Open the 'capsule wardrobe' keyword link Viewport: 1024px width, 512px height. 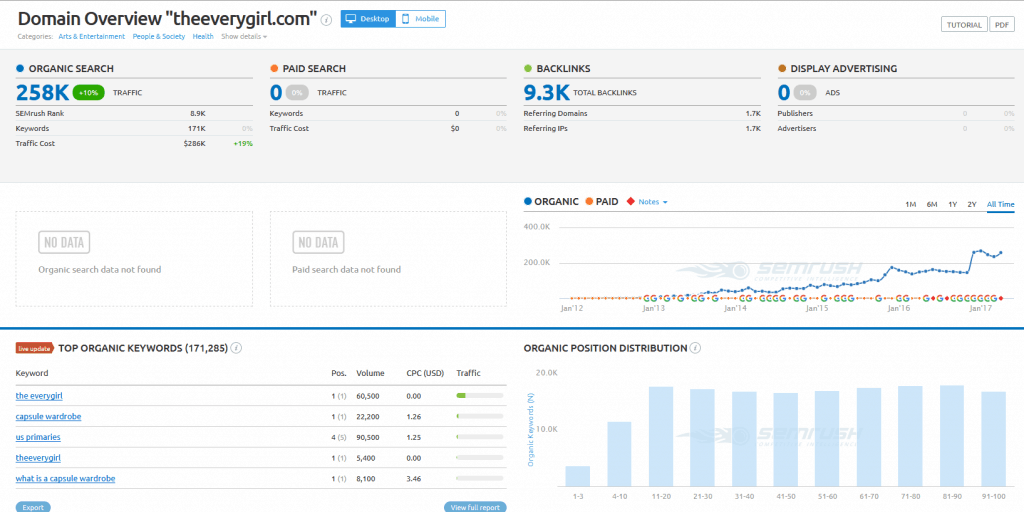48,417
